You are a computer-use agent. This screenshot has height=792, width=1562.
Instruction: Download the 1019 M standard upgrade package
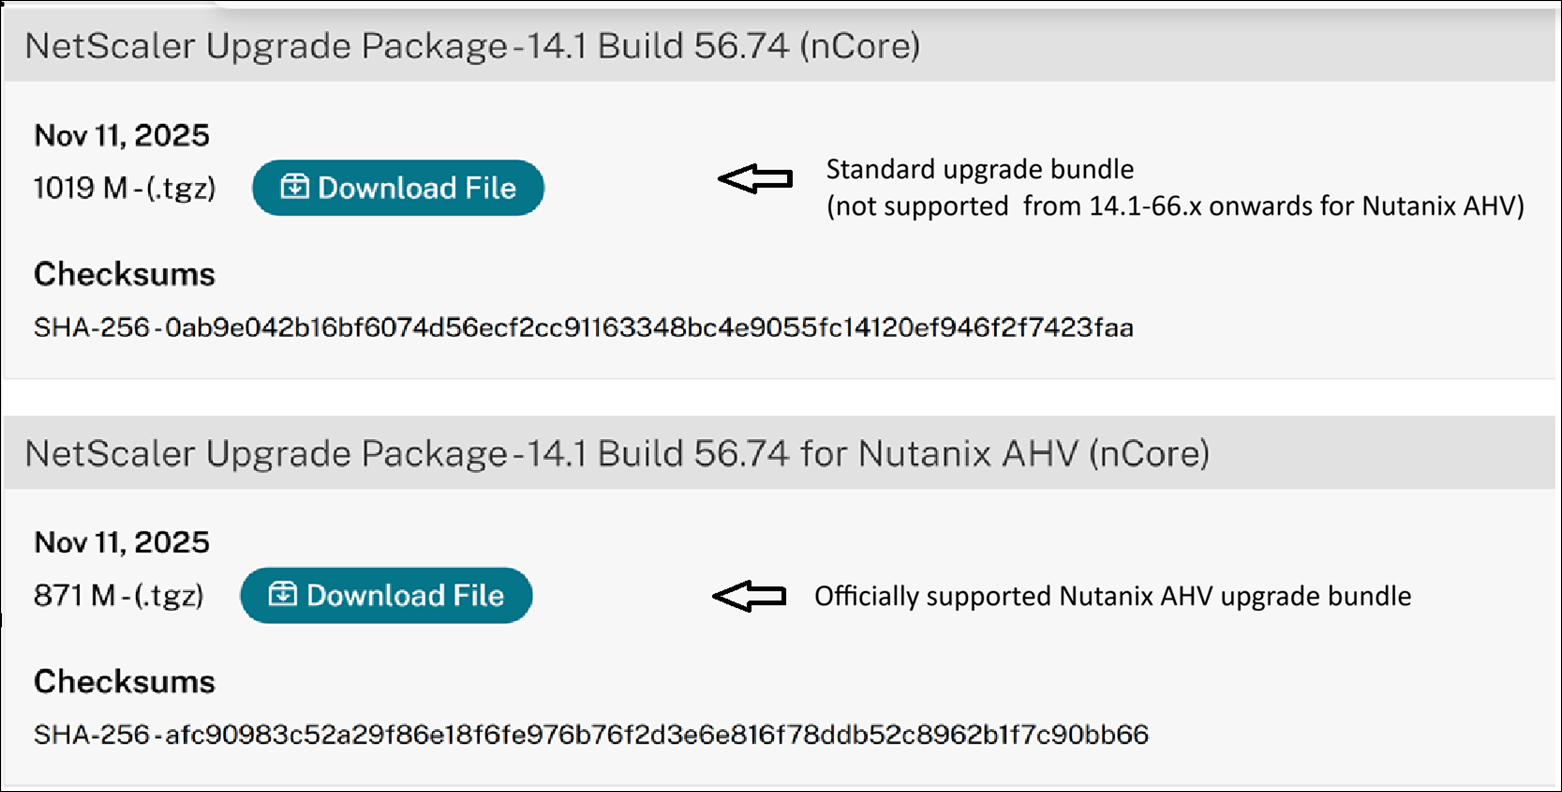tap(397, 187)
